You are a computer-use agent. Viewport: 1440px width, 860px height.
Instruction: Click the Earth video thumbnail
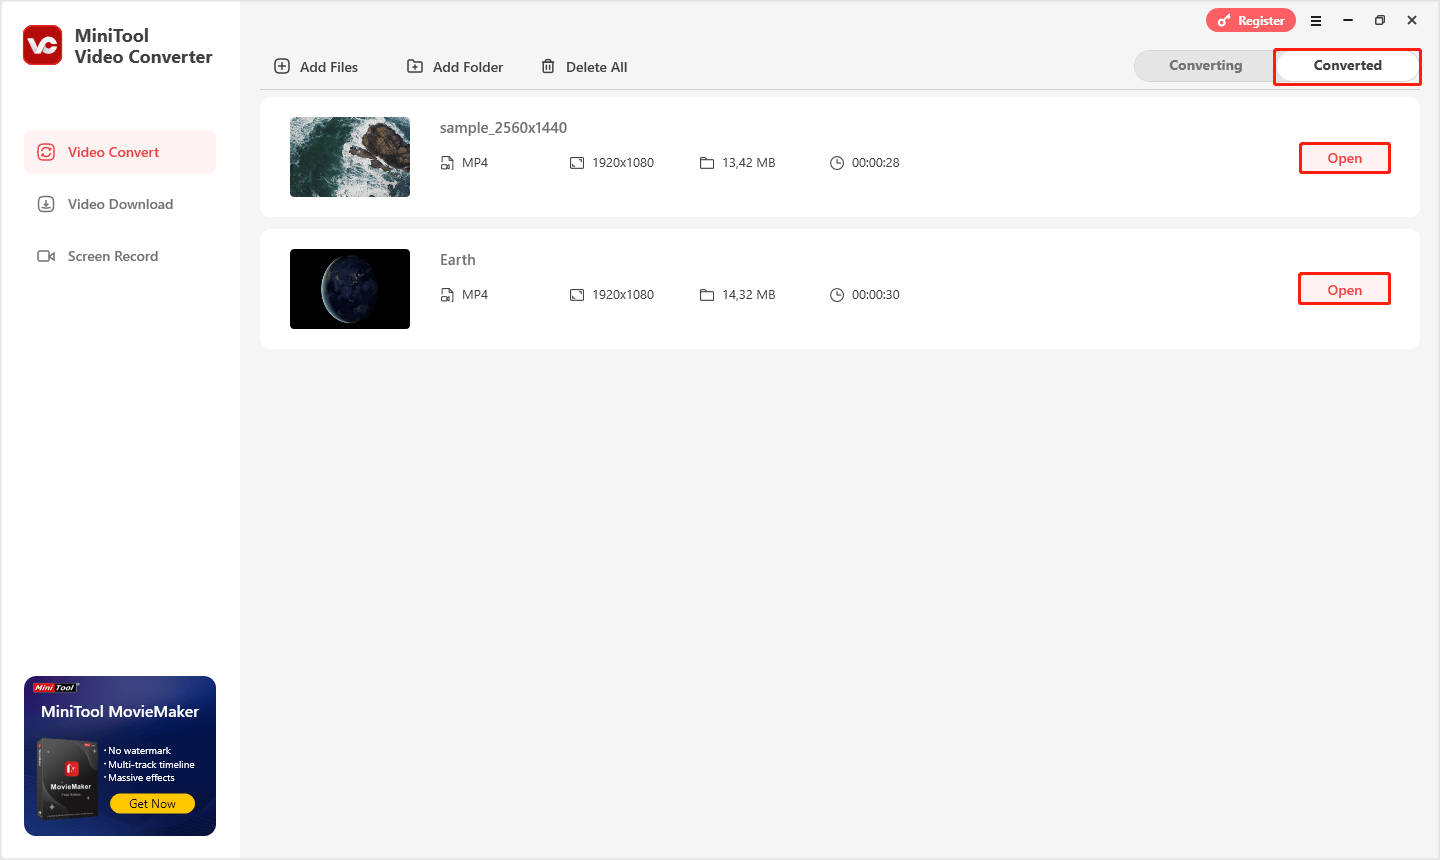coord(350,289)
